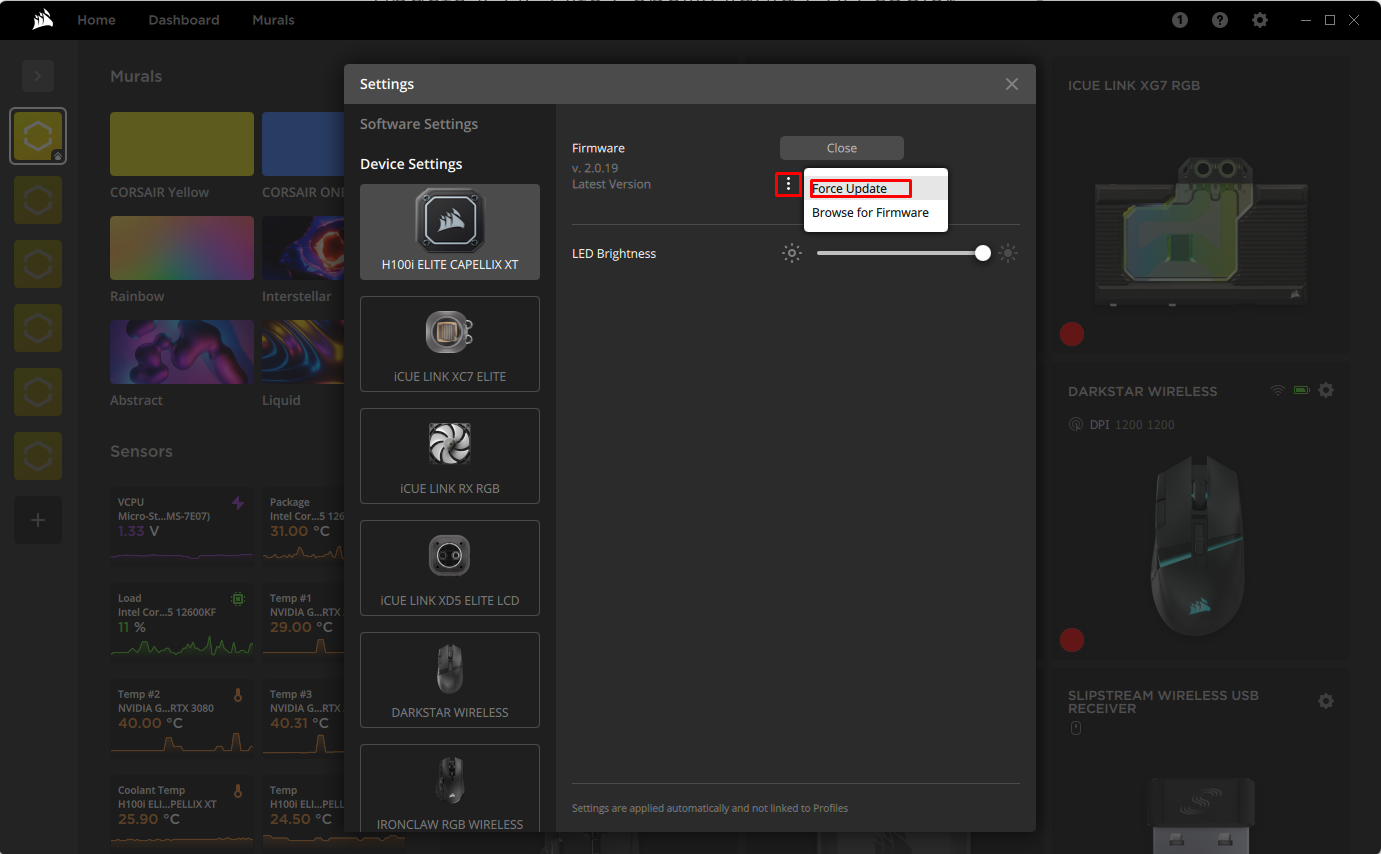This screenshot has width=1381, height=854.
Task: Select iCUE LINK XC7 ELITE device
Action: coord(450,344)
